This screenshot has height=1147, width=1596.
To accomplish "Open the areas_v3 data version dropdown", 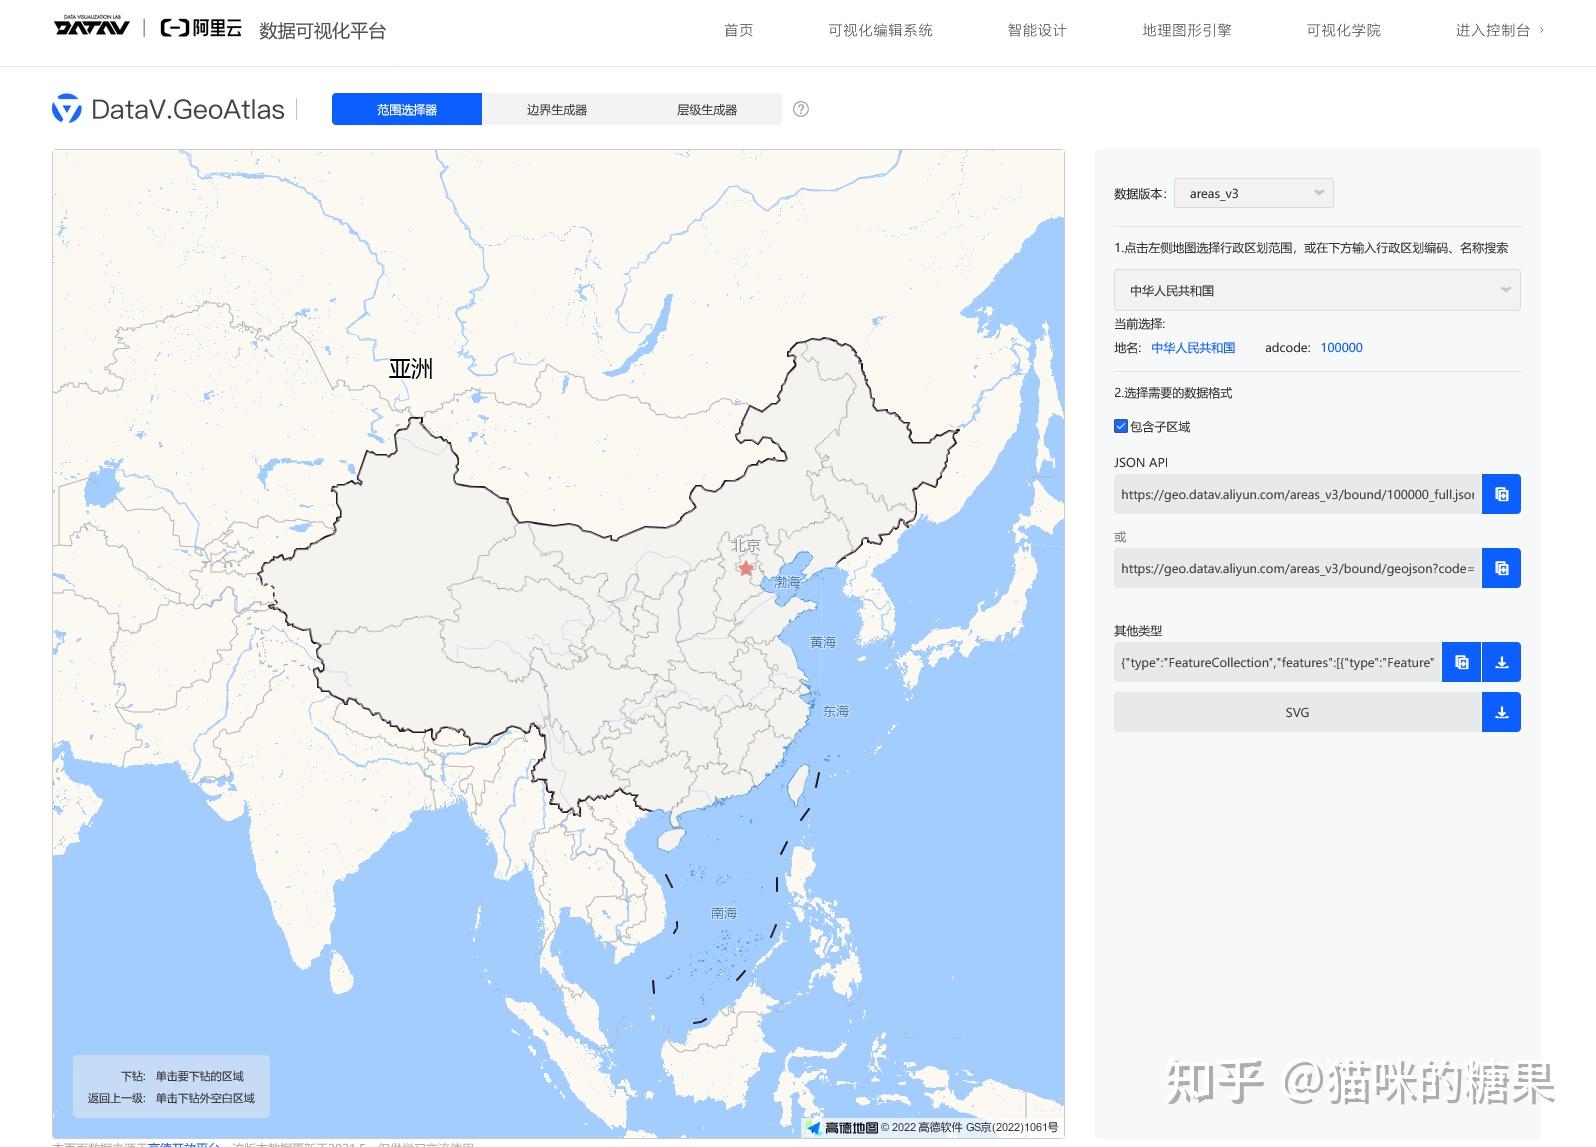I will pos(1254,193).
